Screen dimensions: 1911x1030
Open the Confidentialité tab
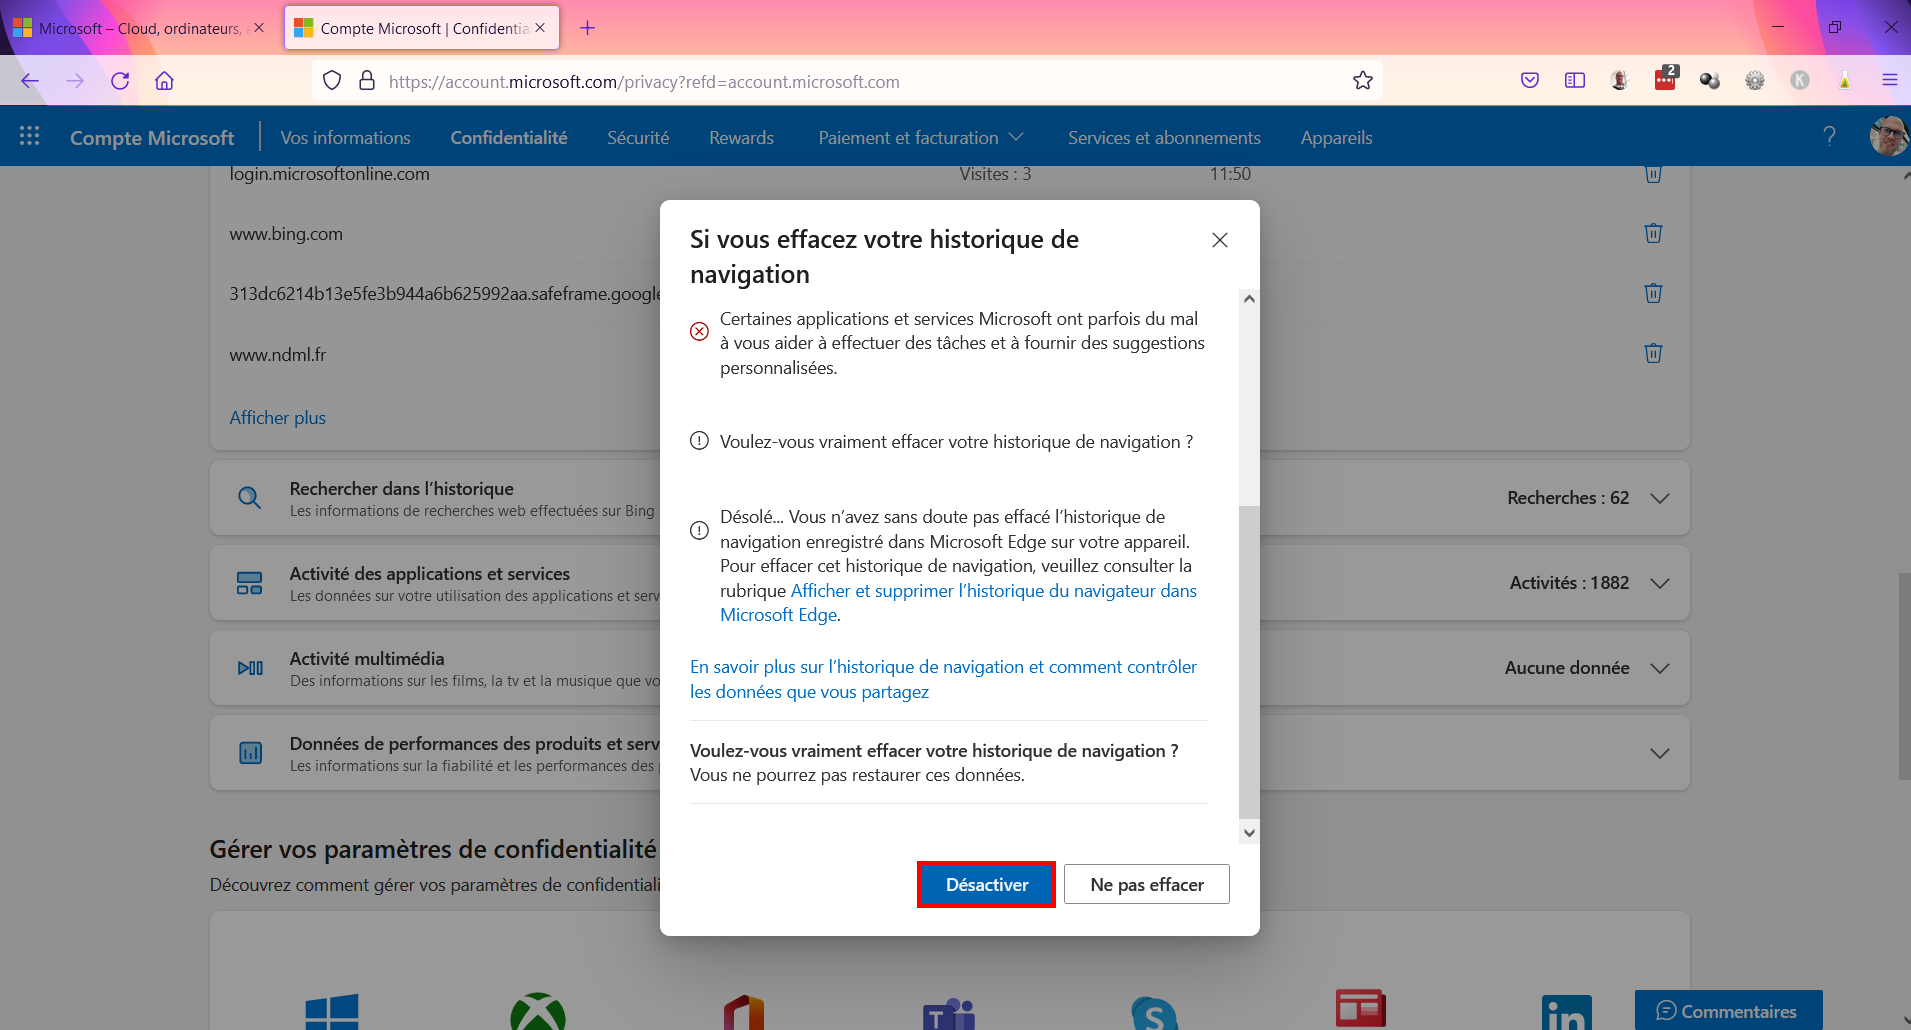pos(509,138)
